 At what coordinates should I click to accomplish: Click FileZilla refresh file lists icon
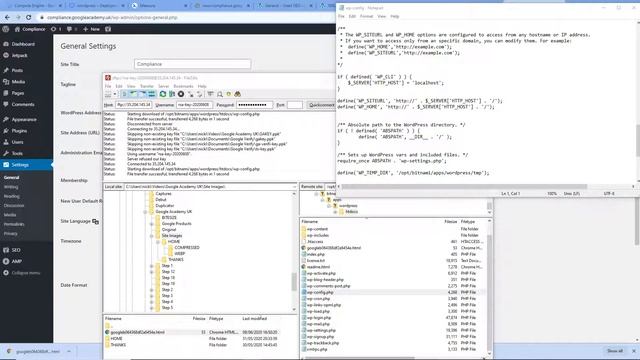(x=163, y=94)
